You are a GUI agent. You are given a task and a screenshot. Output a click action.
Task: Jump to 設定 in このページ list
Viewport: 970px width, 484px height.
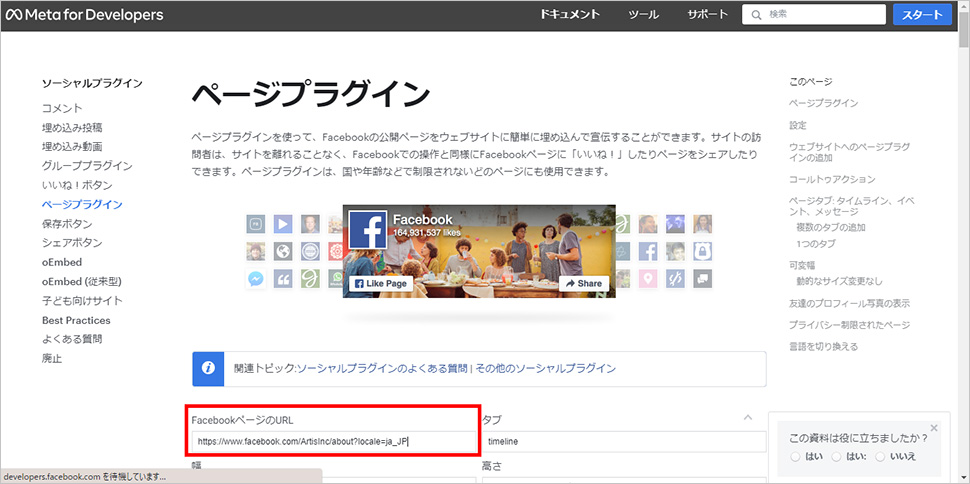pyautogui.click(x=798, y=125)
